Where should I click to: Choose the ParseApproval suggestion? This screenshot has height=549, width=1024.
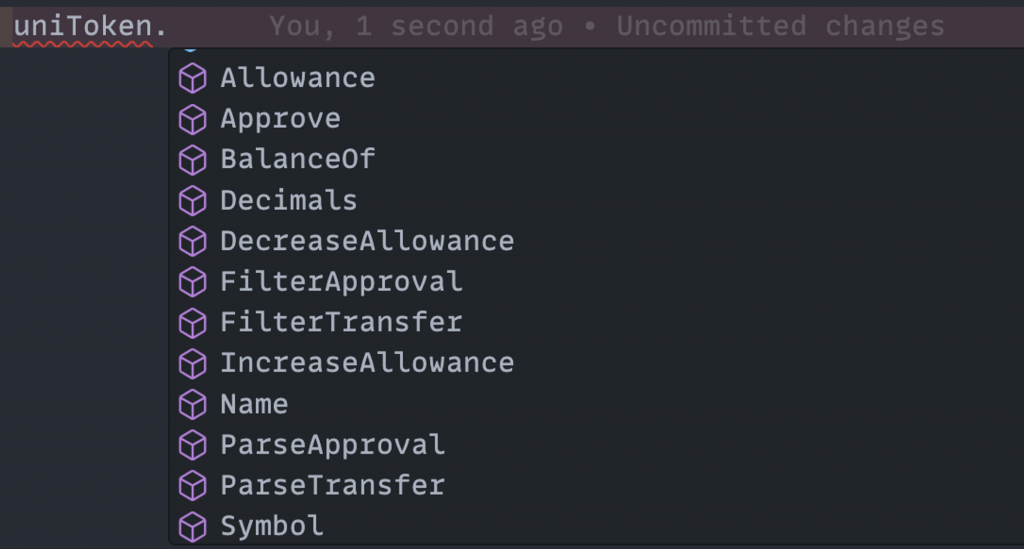coord(596,445)
